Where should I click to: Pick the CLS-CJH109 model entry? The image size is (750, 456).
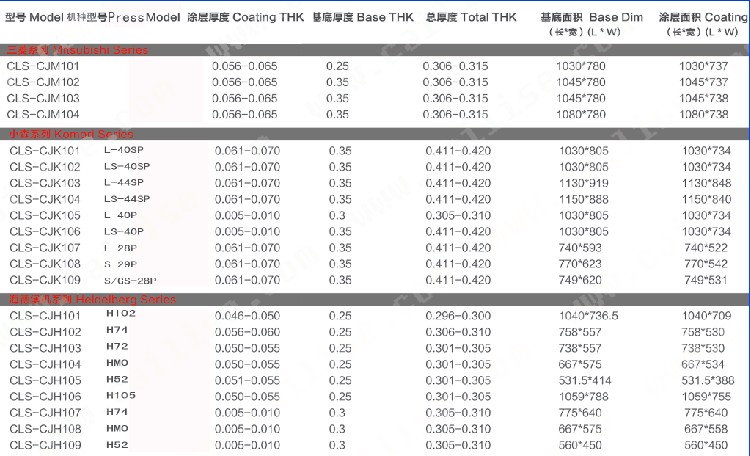pos(45,445)
